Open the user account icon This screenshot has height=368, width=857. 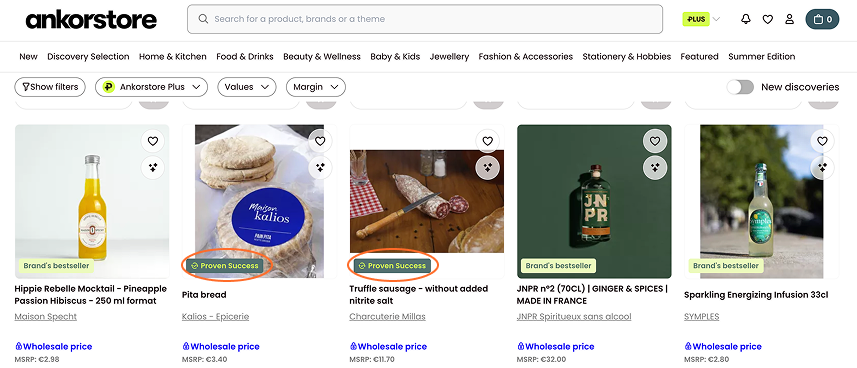[789, 19]
